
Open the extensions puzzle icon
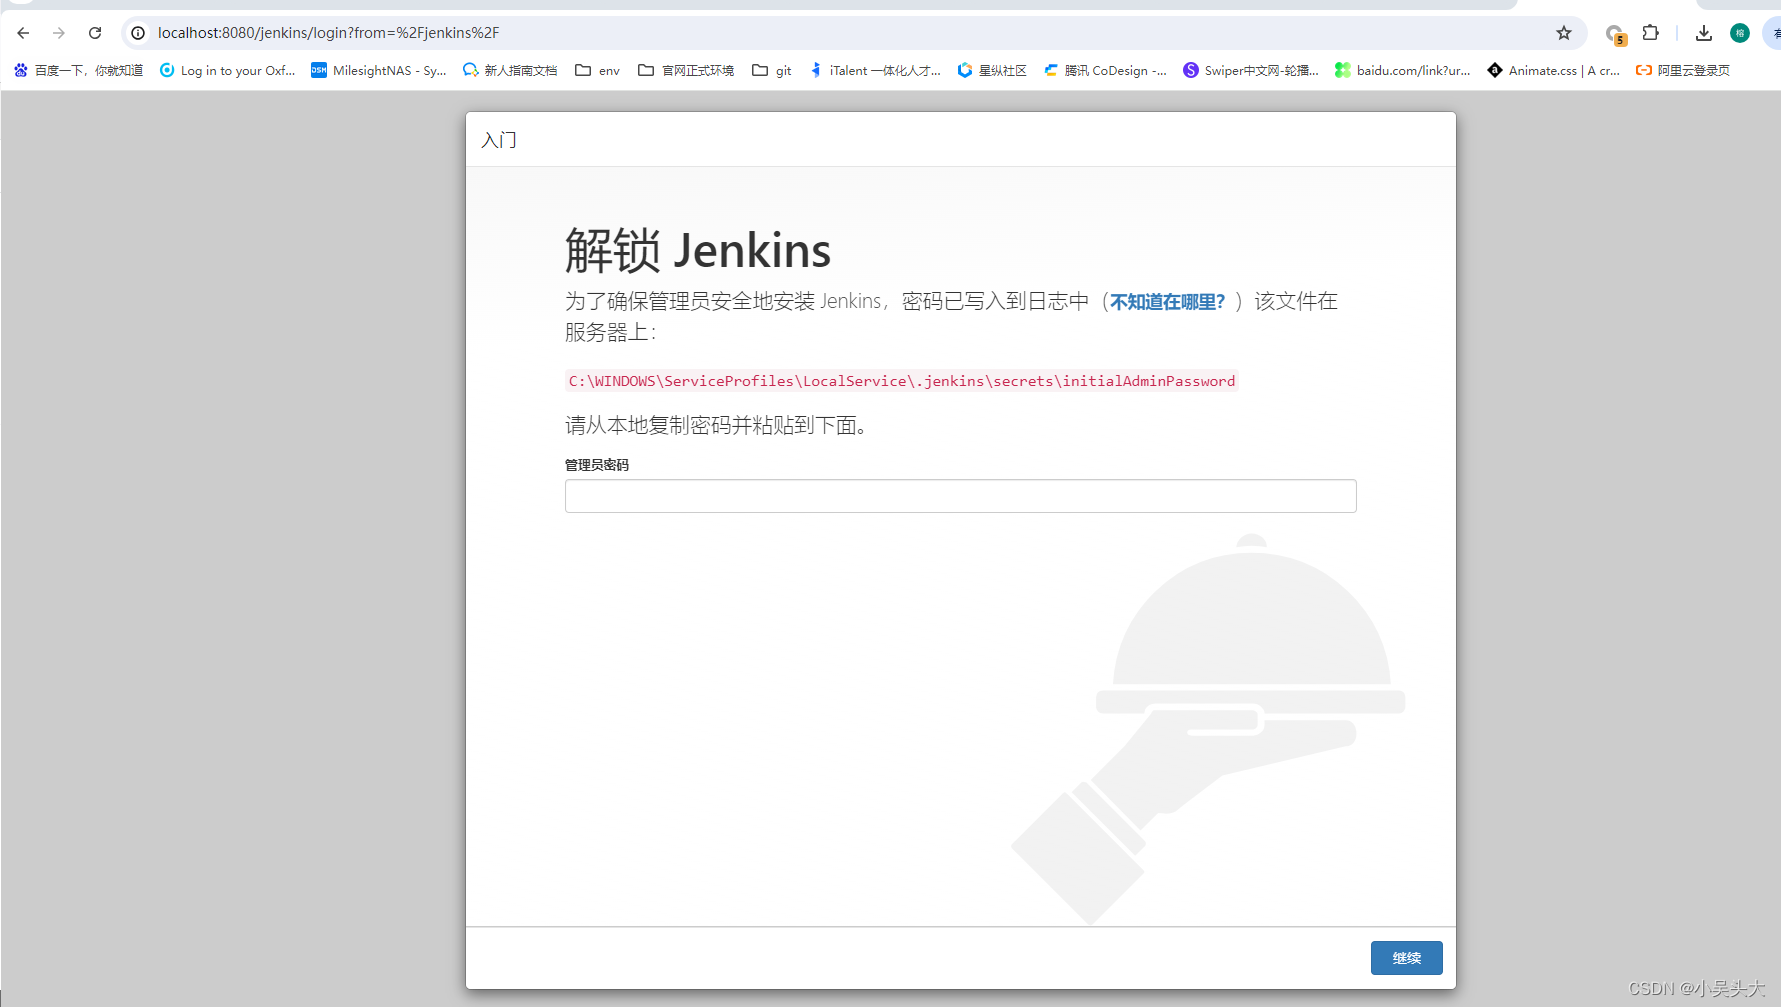(x=1651, y=33)
